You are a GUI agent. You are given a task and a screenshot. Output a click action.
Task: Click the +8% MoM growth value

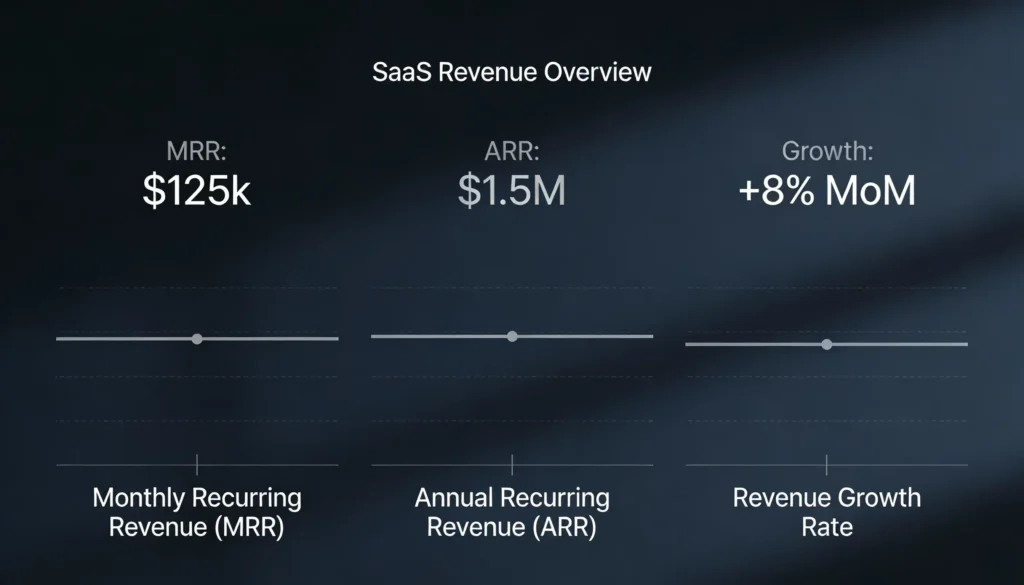click(x=826, y=191)
